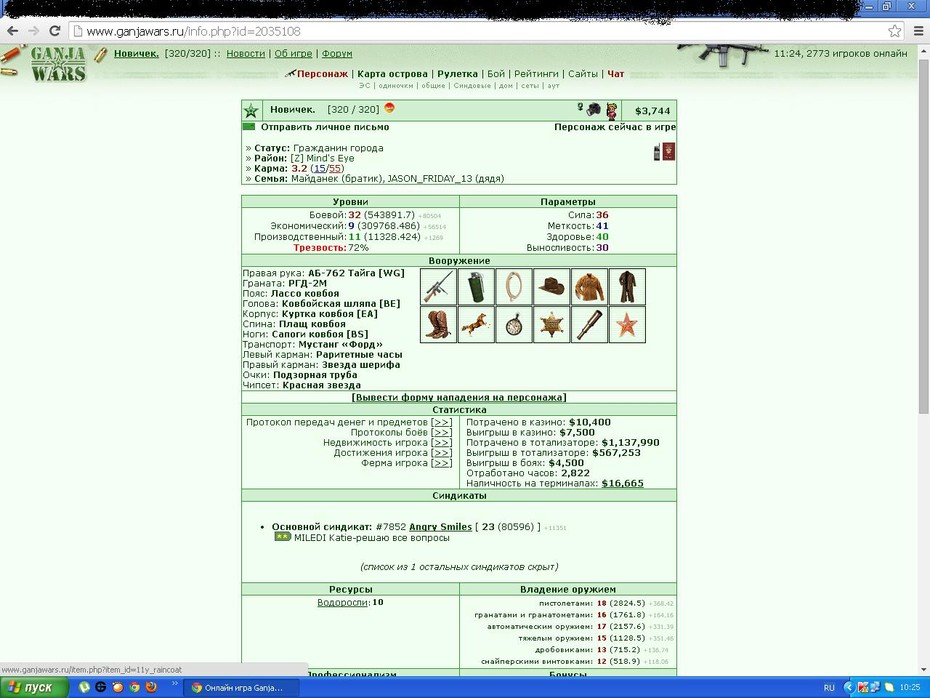Click the green envelope personal letter icon

(x=249, y=127)
